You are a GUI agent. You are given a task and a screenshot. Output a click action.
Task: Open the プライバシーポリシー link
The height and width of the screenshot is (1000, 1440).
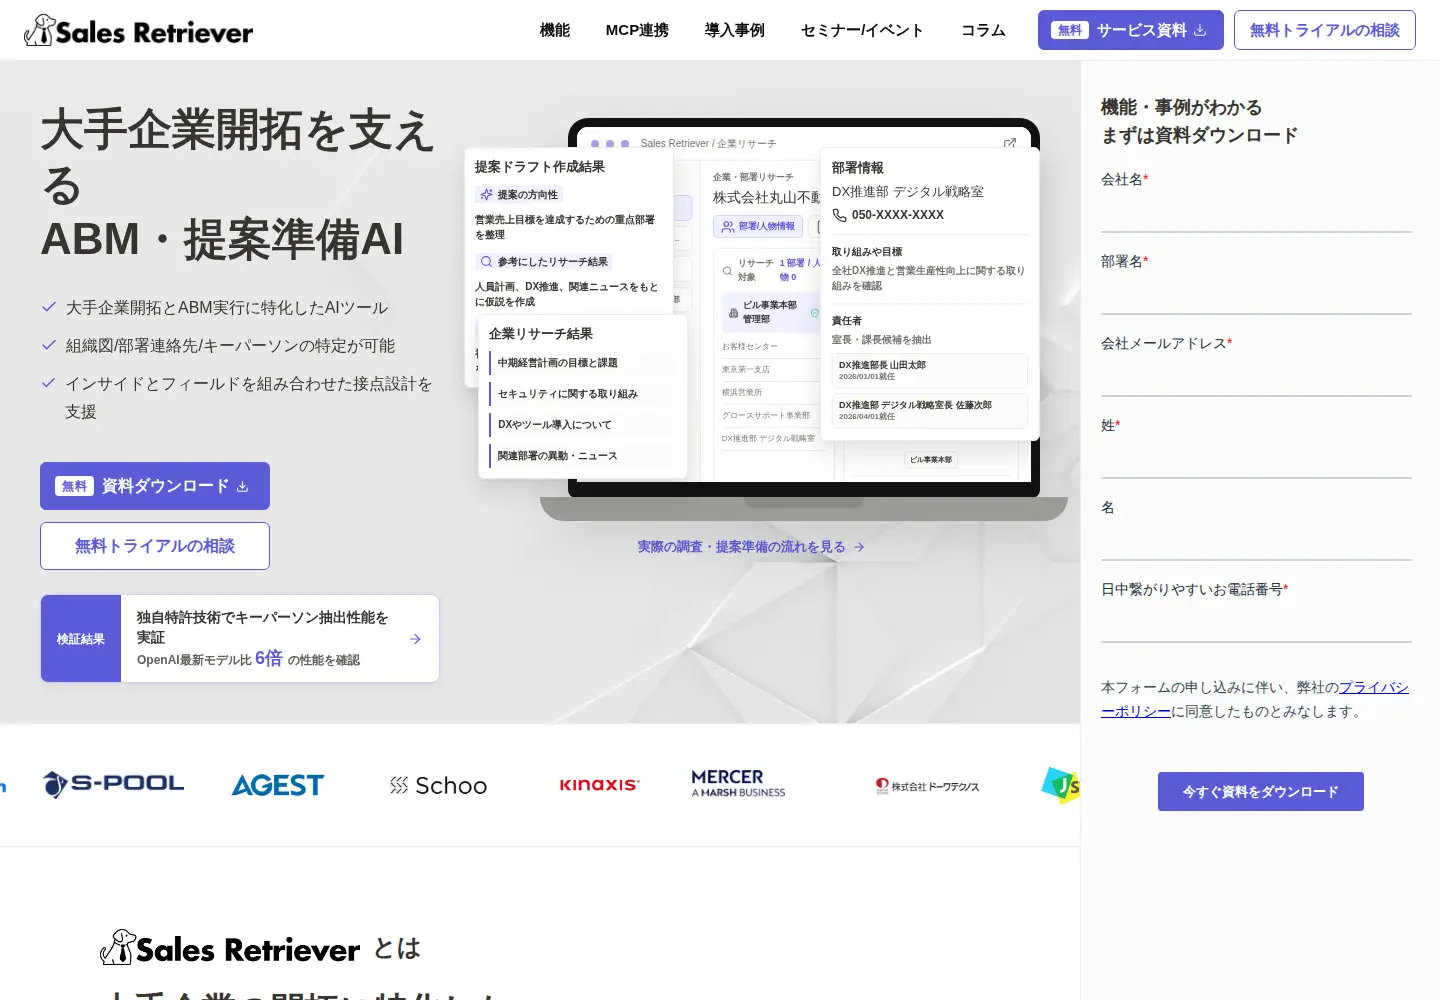(1373, 688)
